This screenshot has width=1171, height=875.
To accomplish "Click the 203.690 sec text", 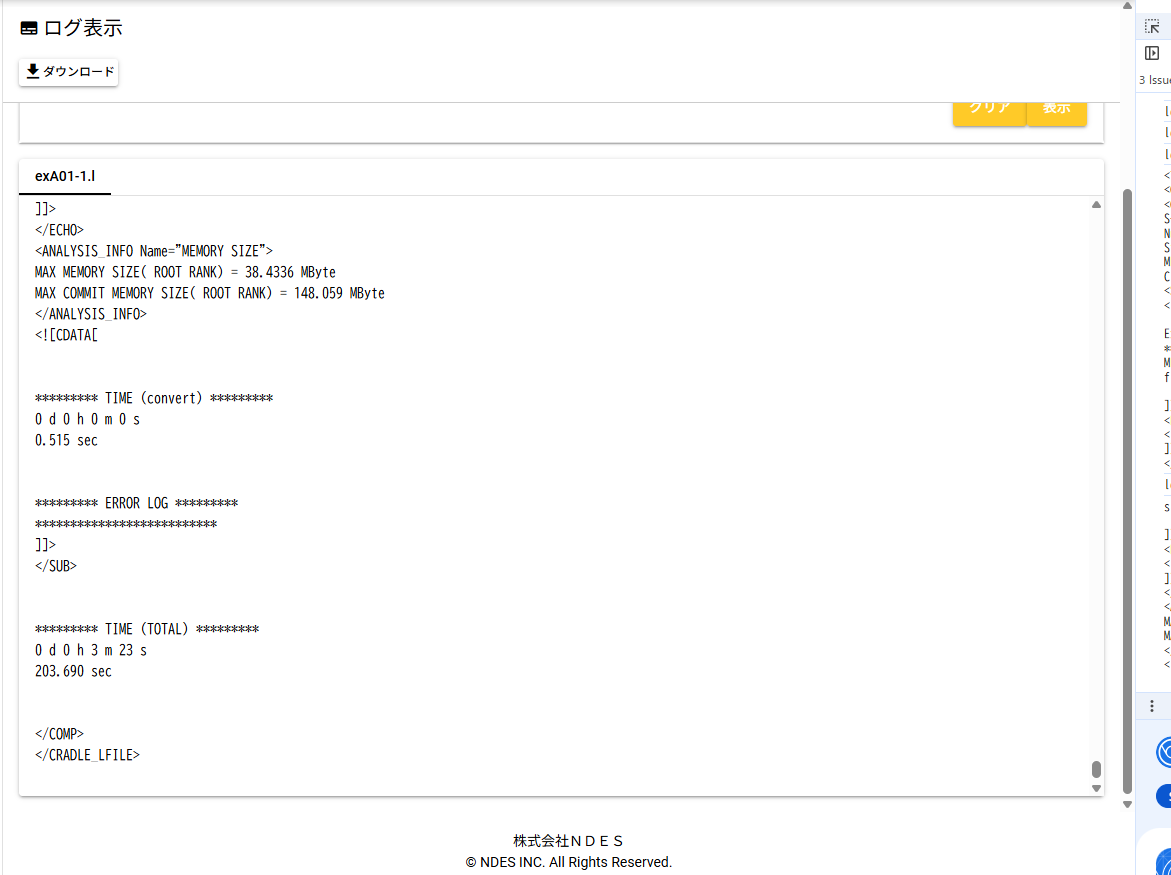I will 73,671.
